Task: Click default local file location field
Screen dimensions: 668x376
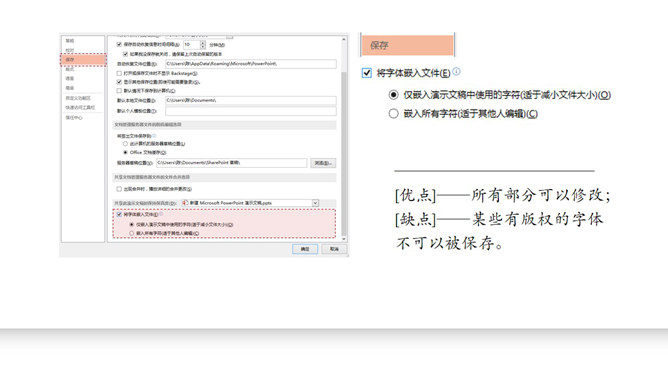Action: [x=250, y=100]
